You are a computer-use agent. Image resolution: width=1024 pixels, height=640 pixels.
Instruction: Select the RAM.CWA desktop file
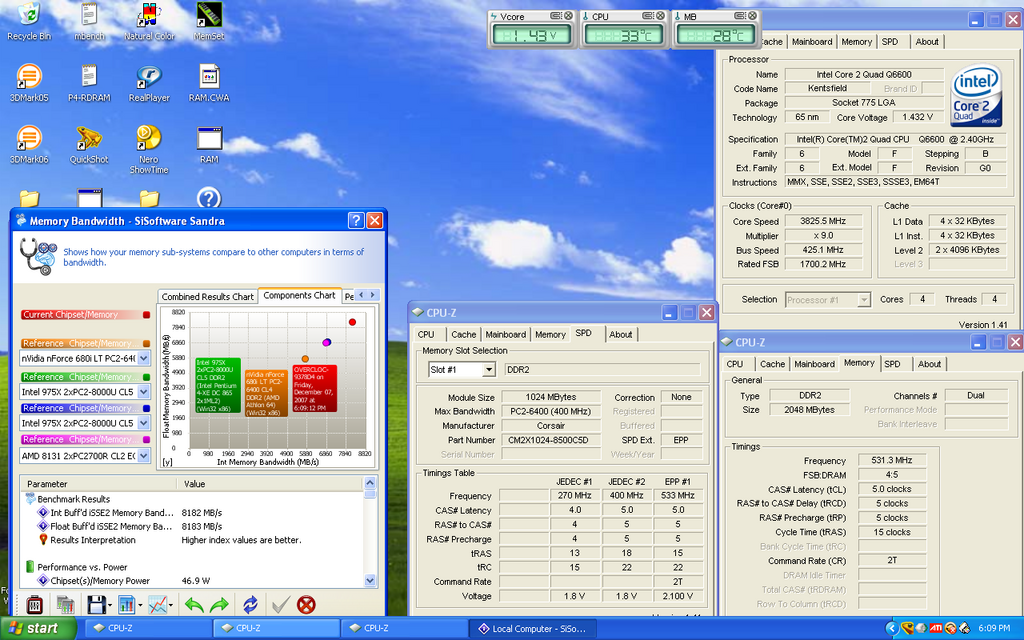click(209, 83)
